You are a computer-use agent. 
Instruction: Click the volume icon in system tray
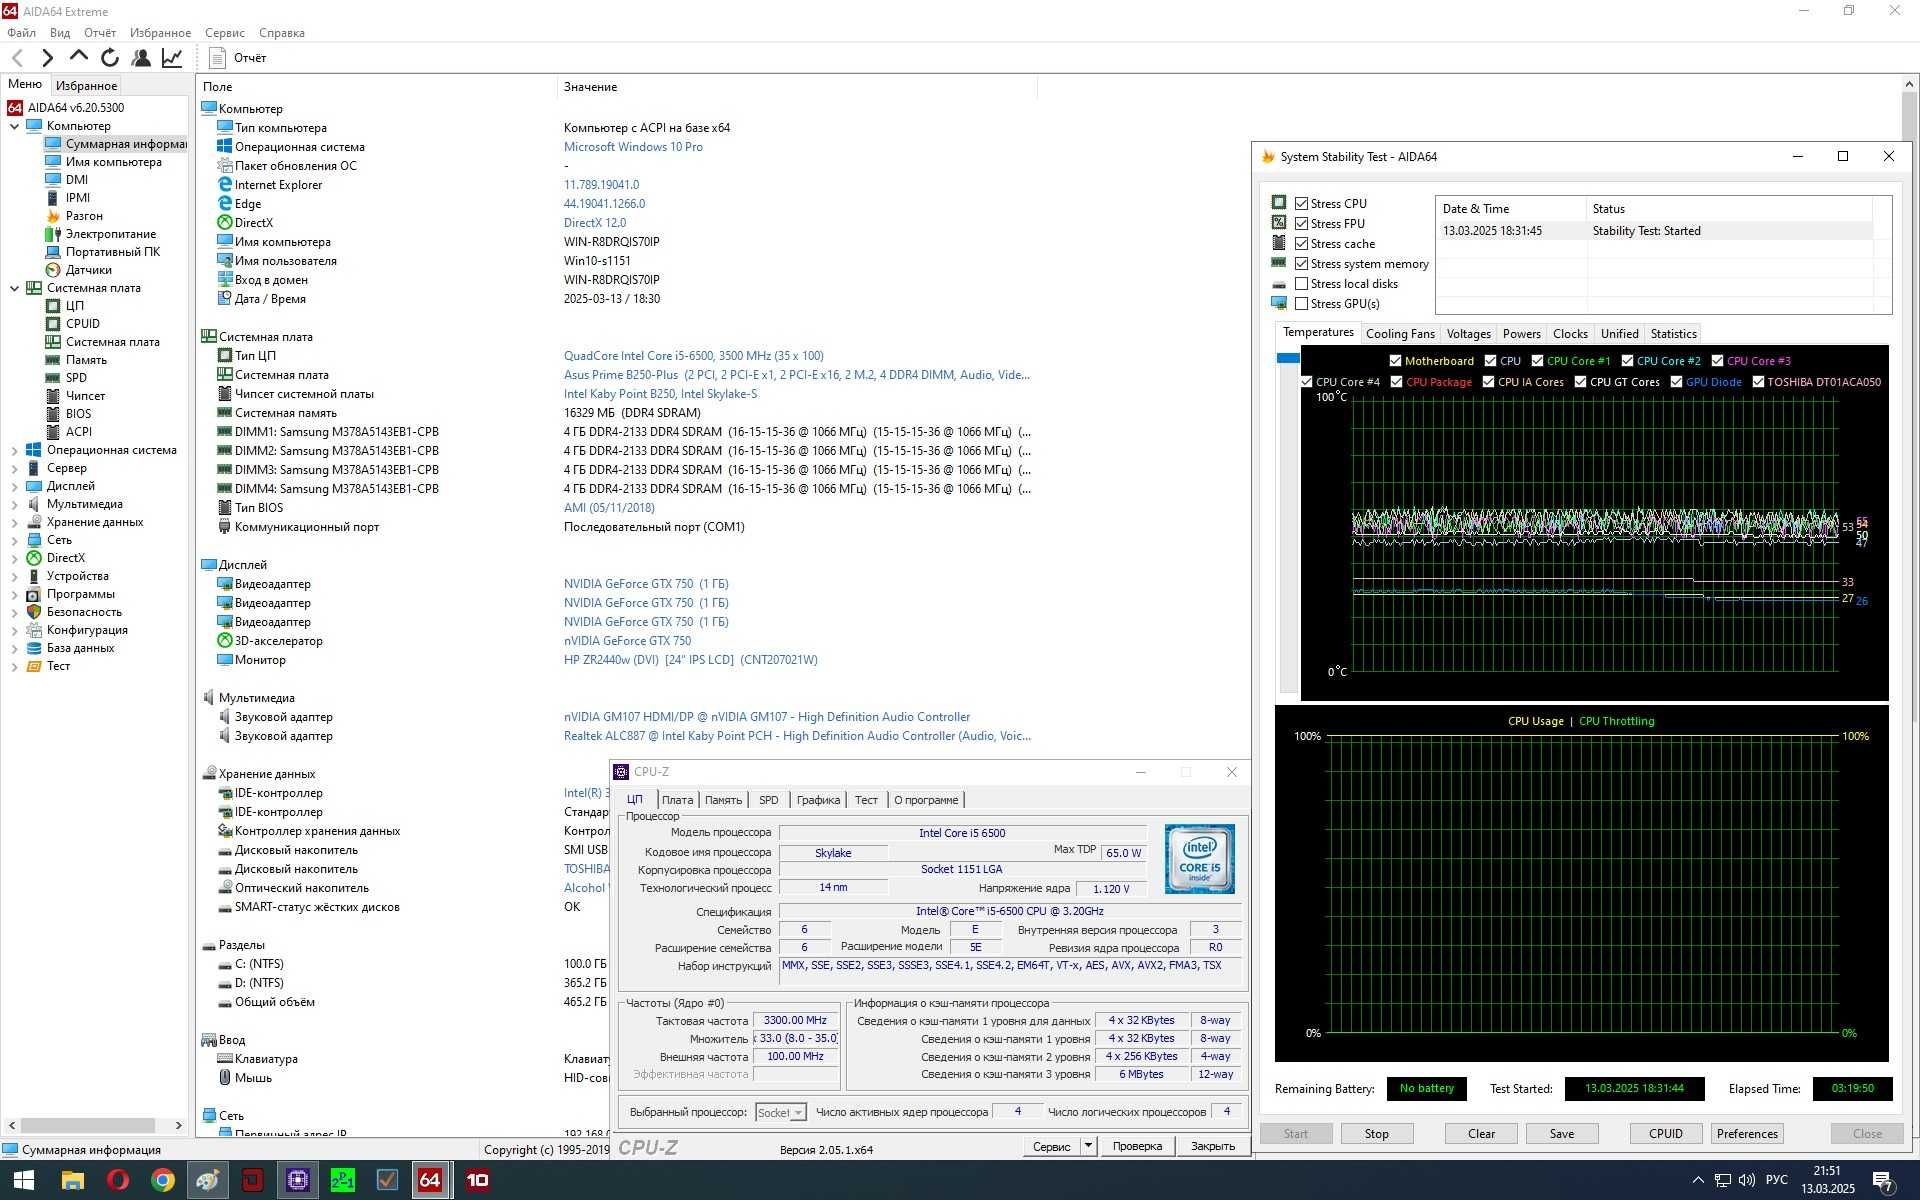coord(1747,1180)
